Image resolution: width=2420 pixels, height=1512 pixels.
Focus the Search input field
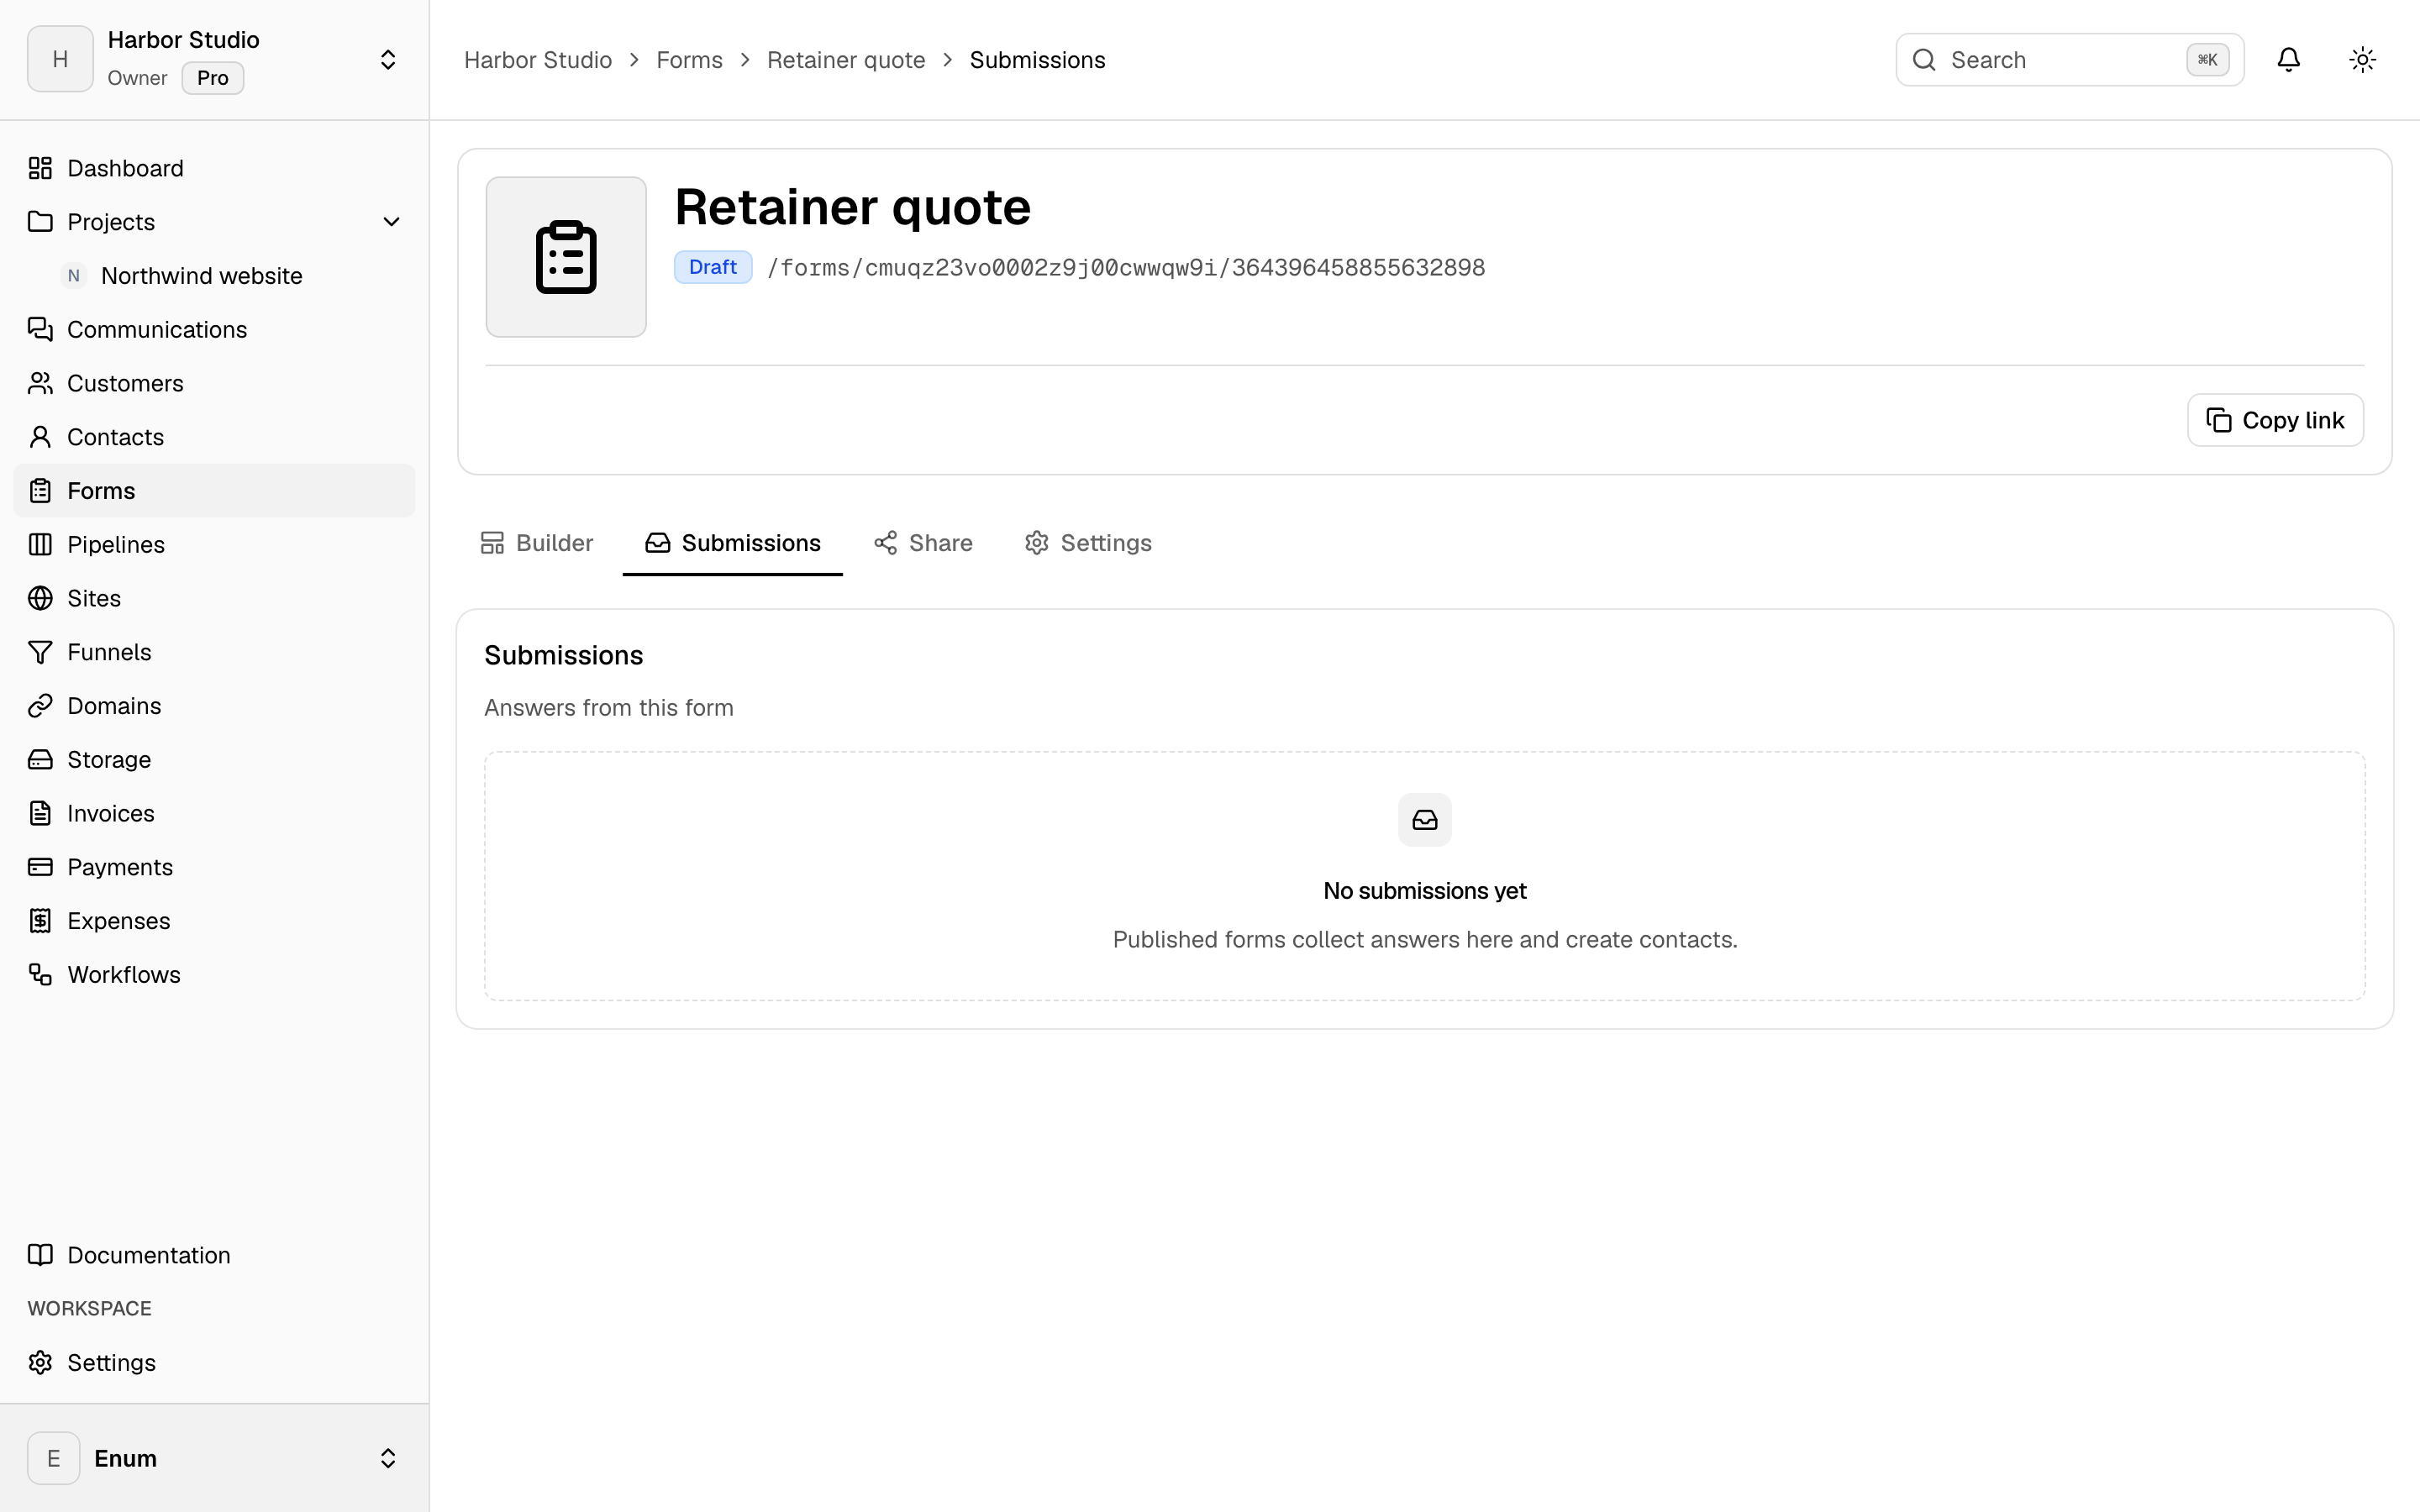2070,60
